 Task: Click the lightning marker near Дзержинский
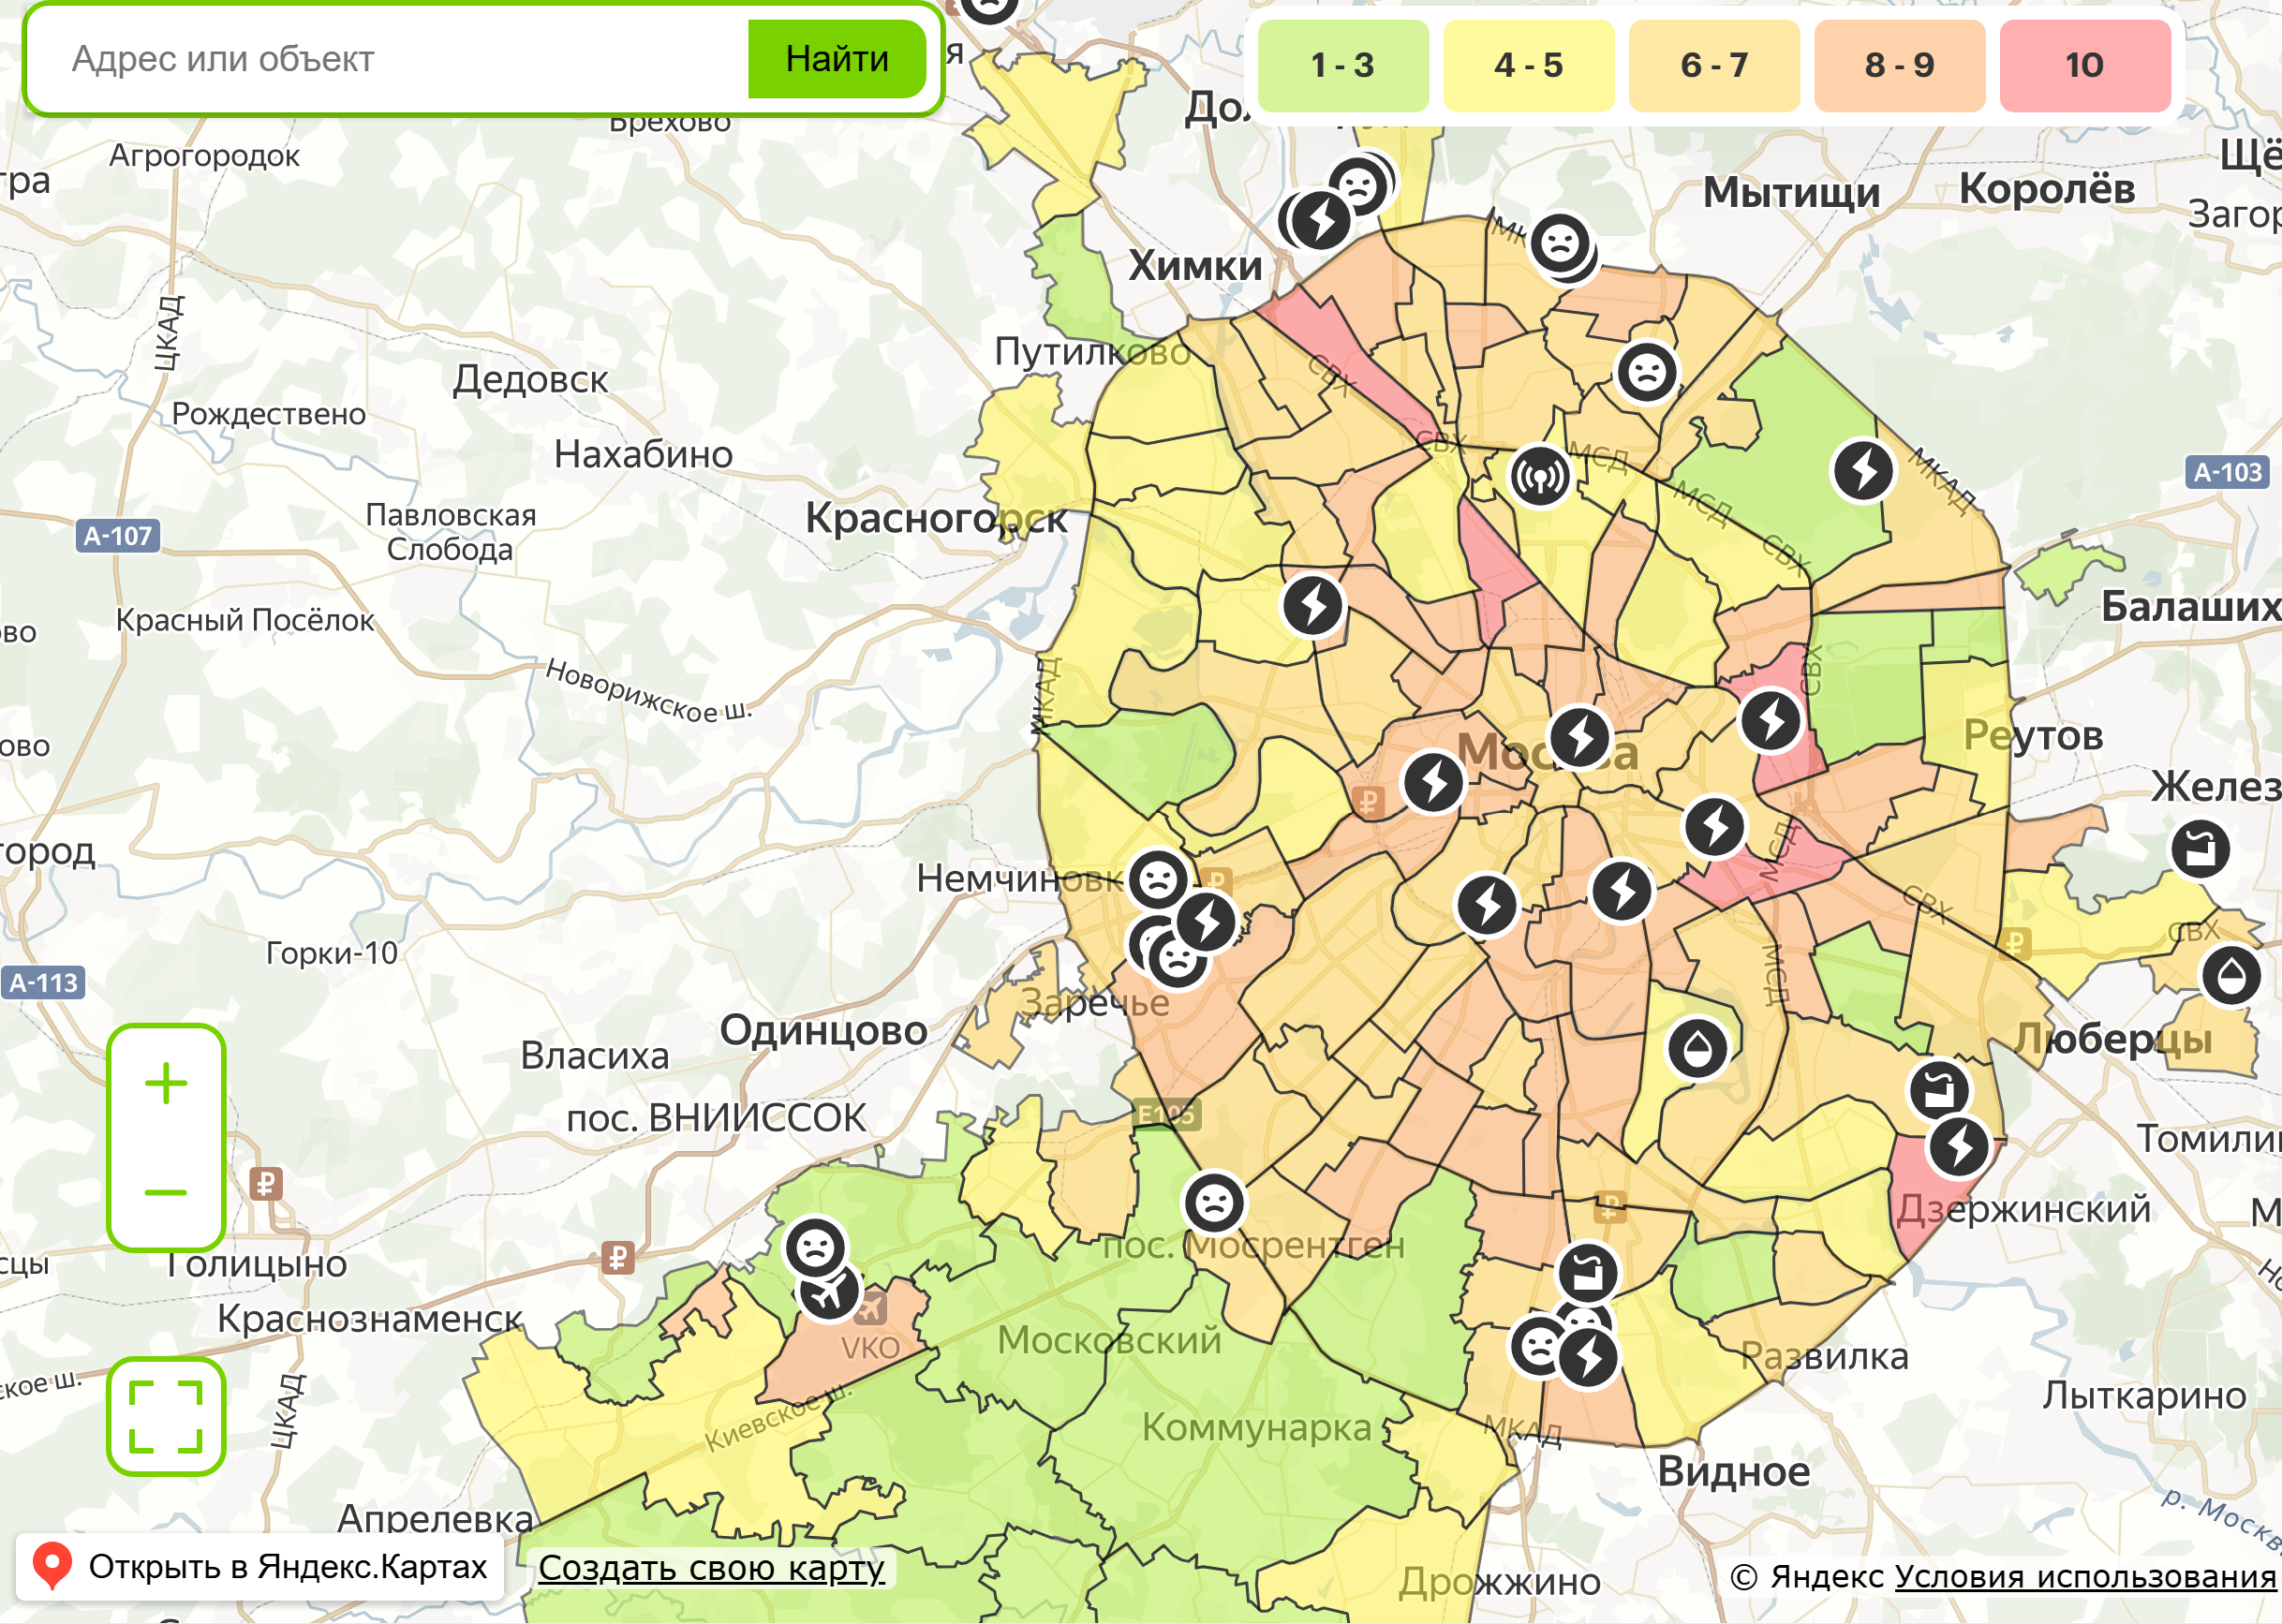click(x=1958, y=1146)
